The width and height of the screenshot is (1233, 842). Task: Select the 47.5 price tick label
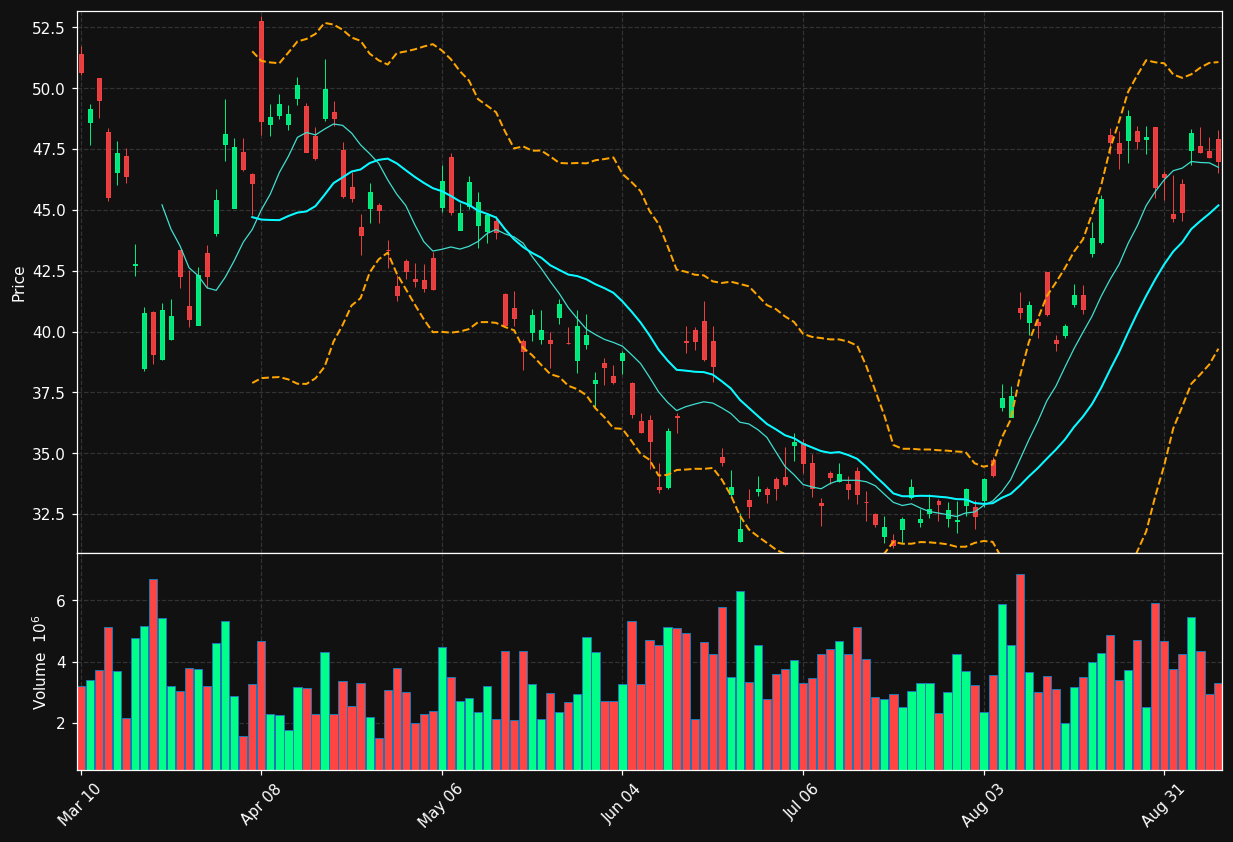point(49,150)
